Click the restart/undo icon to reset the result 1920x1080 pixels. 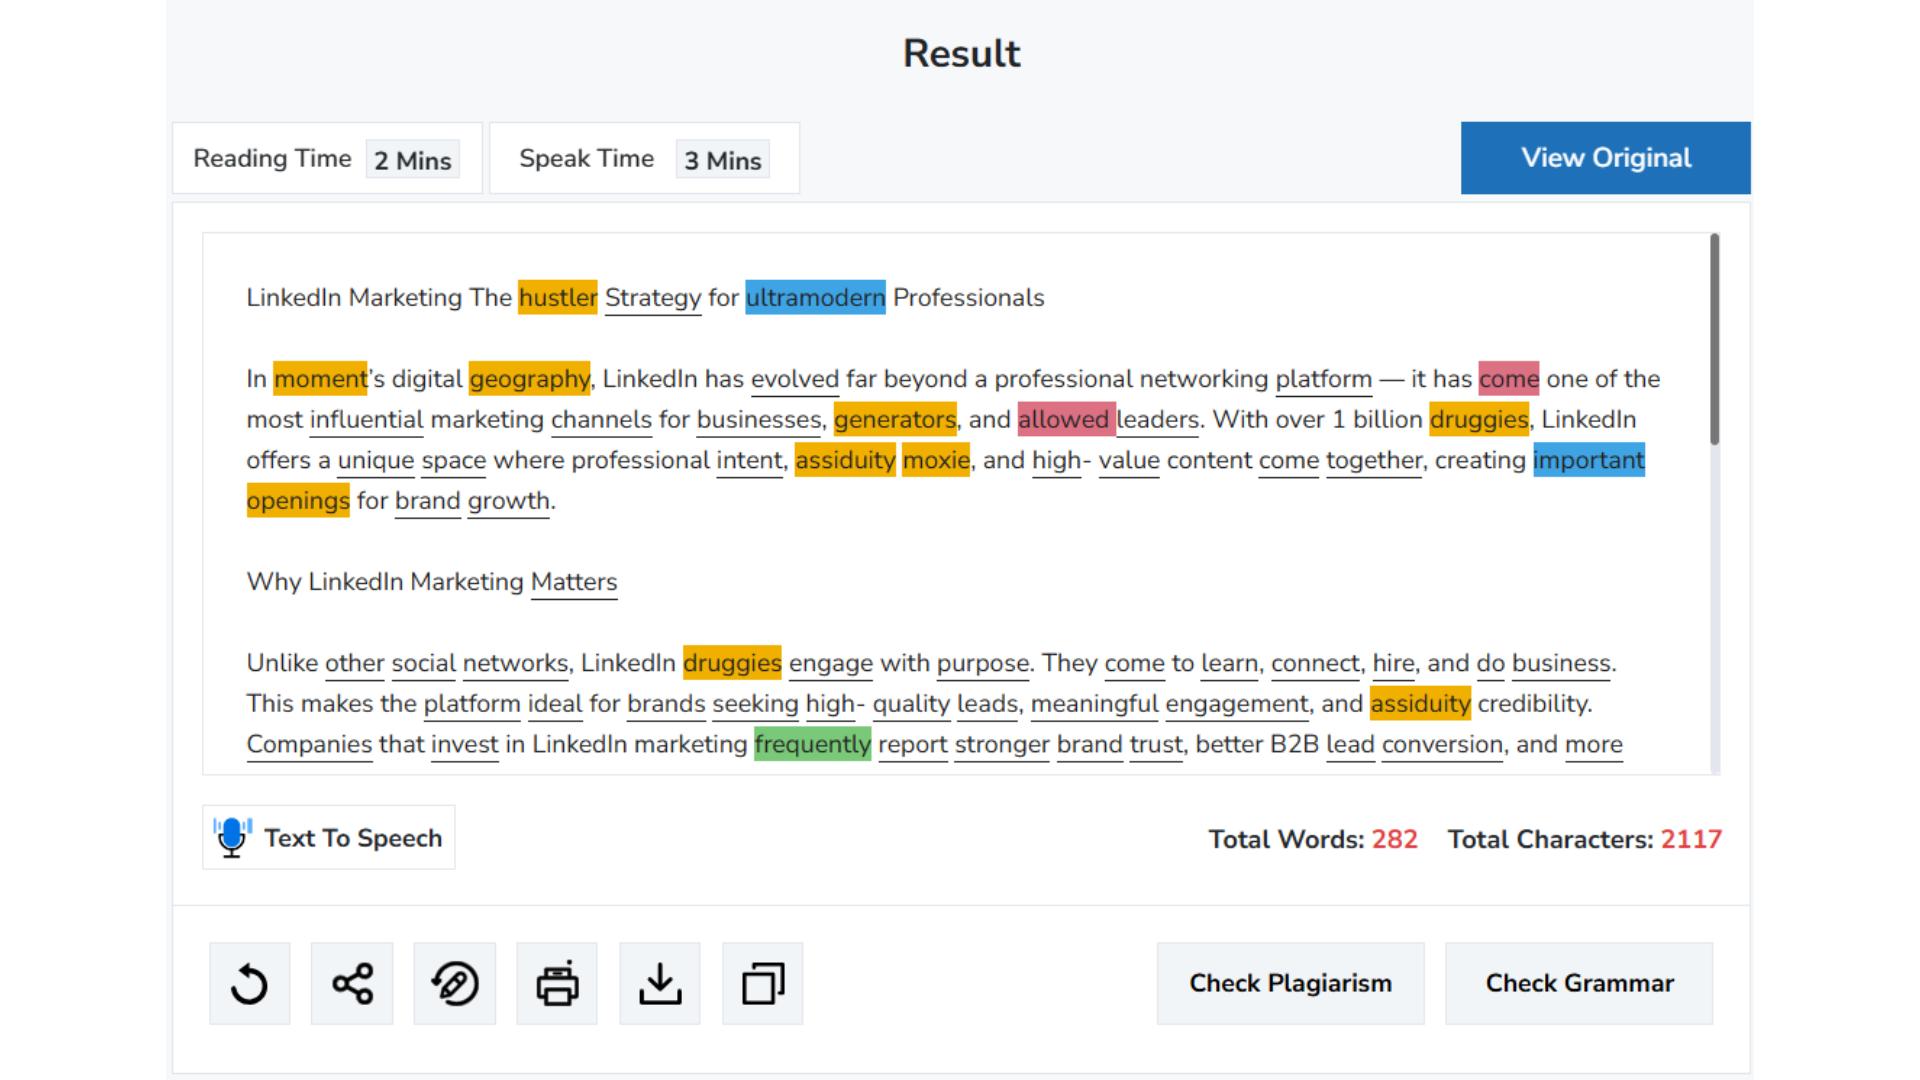[x=248, y=983]
